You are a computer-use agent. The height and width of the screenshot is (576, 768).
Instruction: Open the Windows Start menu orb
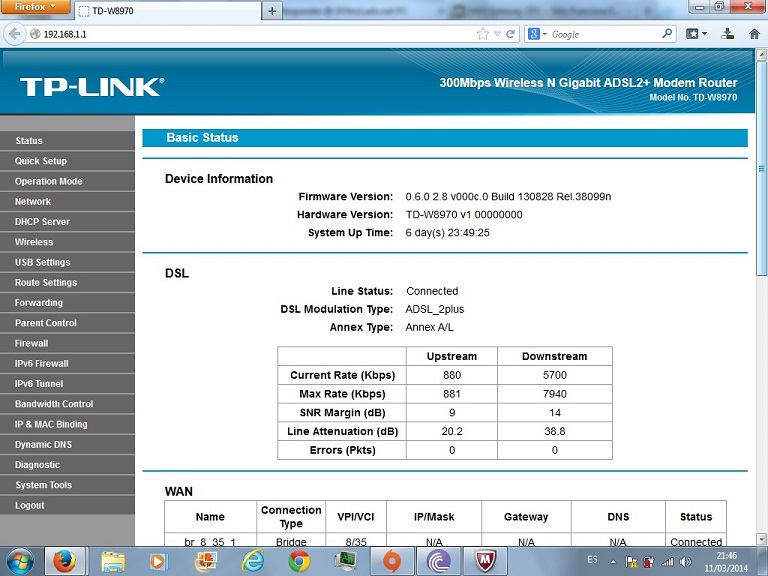coord(20,560)
